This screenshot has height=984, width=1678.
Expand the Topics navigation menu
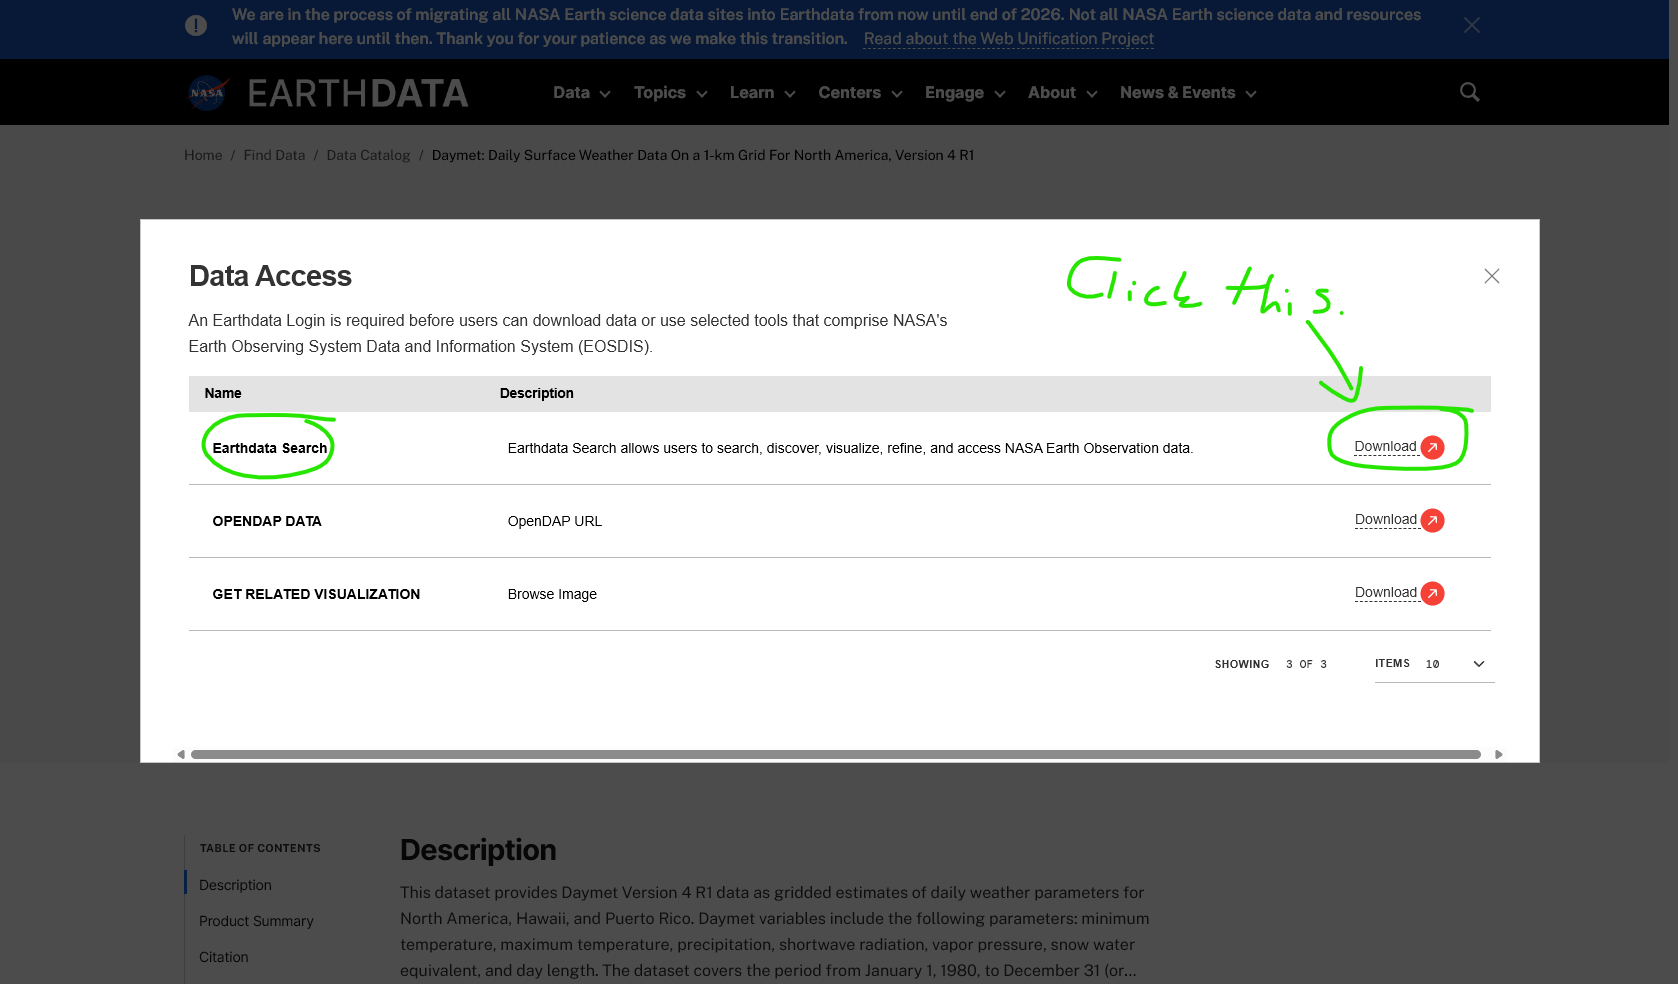670,93
